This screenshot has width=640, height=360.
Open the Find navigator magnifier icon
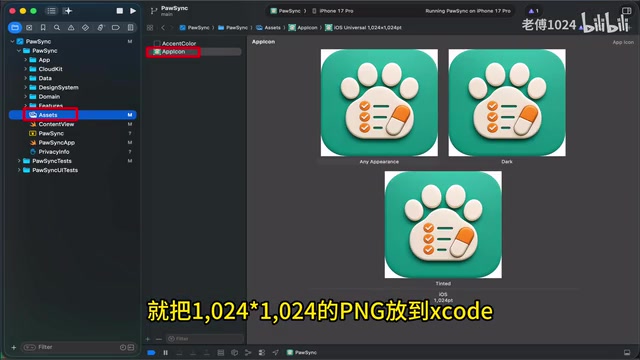click(57, 28)
